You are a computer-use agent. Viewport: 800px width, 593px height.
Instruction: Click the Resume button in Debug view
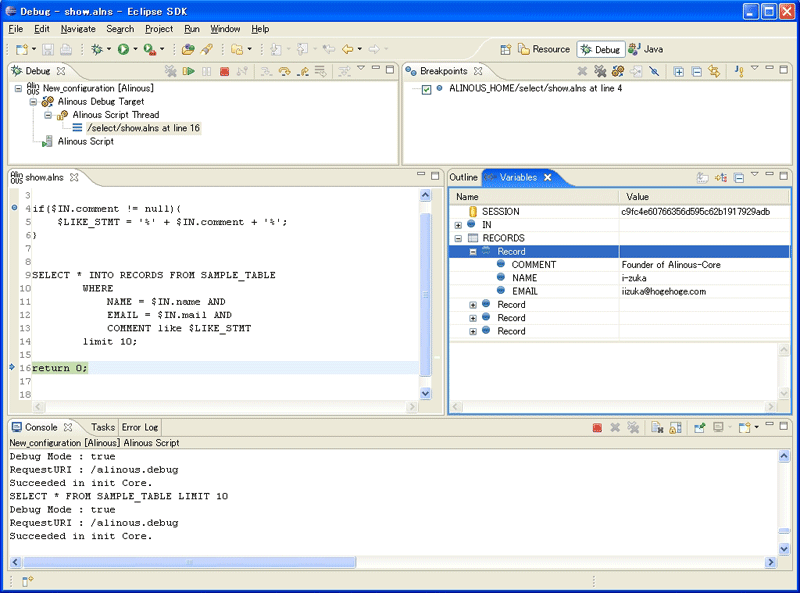[x=188, y=71]
